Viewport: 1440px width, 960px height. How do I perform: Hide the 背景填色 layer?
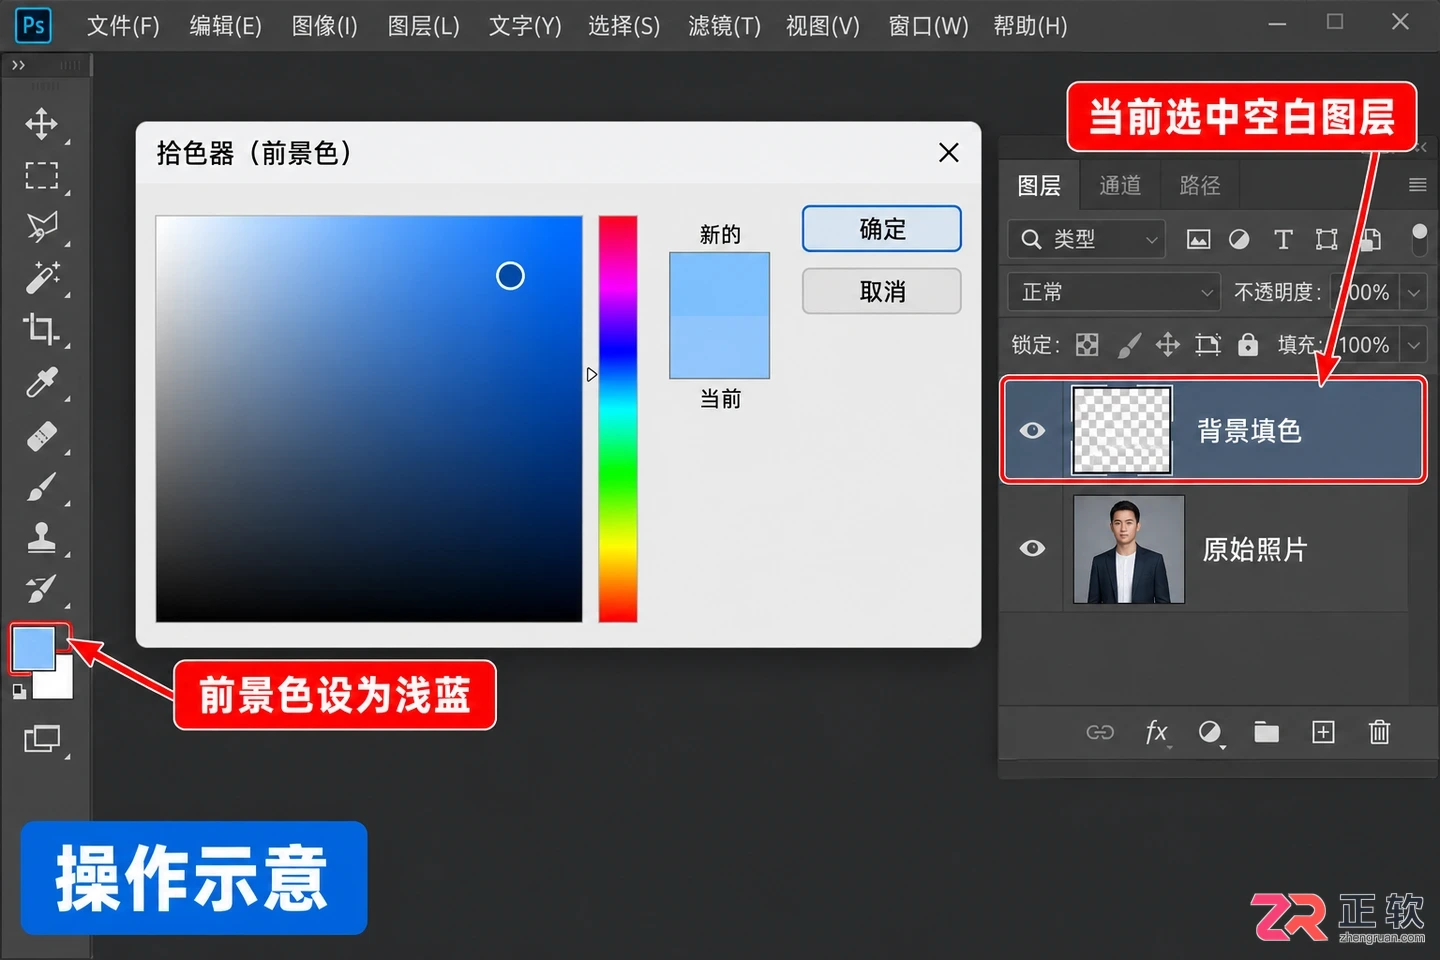point(1032,430)
